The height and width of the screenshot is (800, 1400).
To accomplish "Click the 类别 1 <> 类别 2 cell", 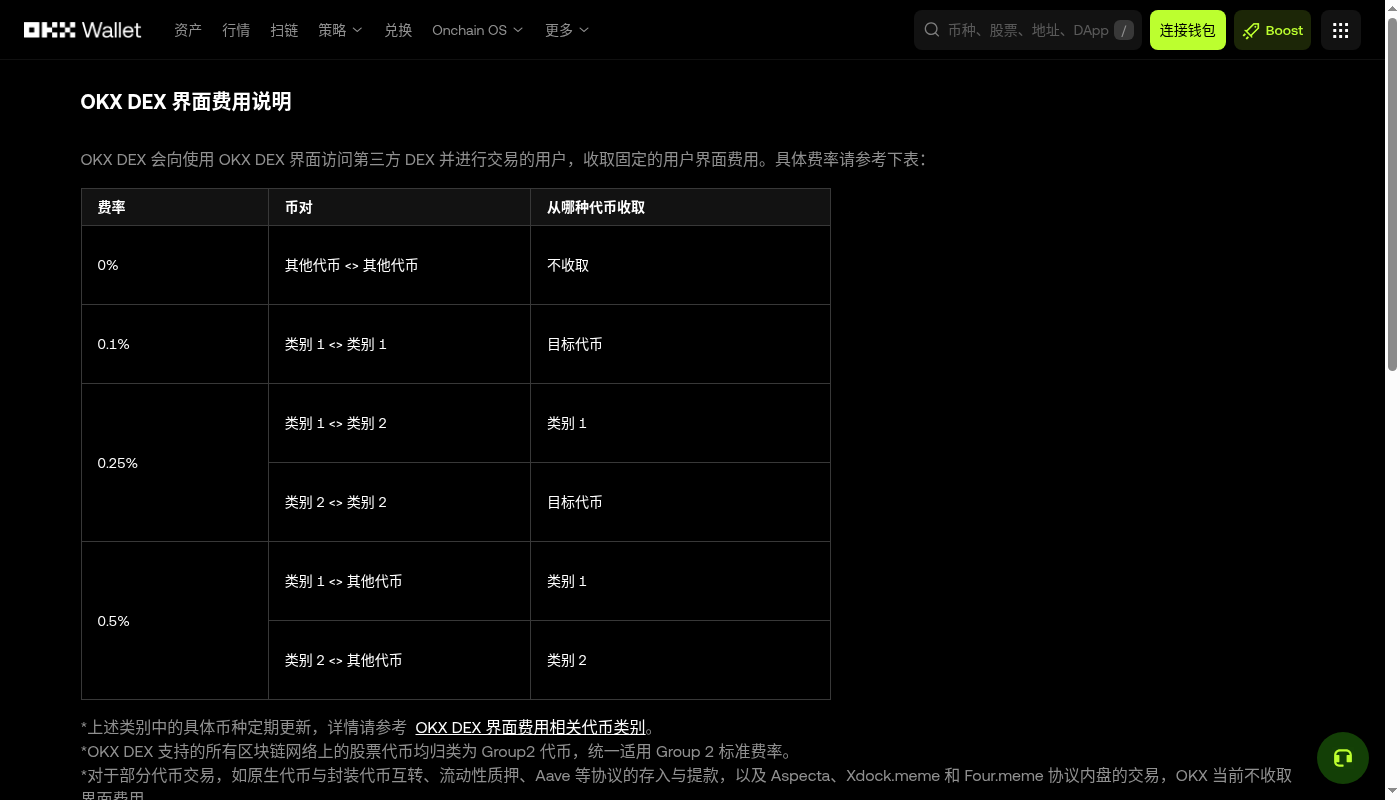I will [x=400, y=423].
